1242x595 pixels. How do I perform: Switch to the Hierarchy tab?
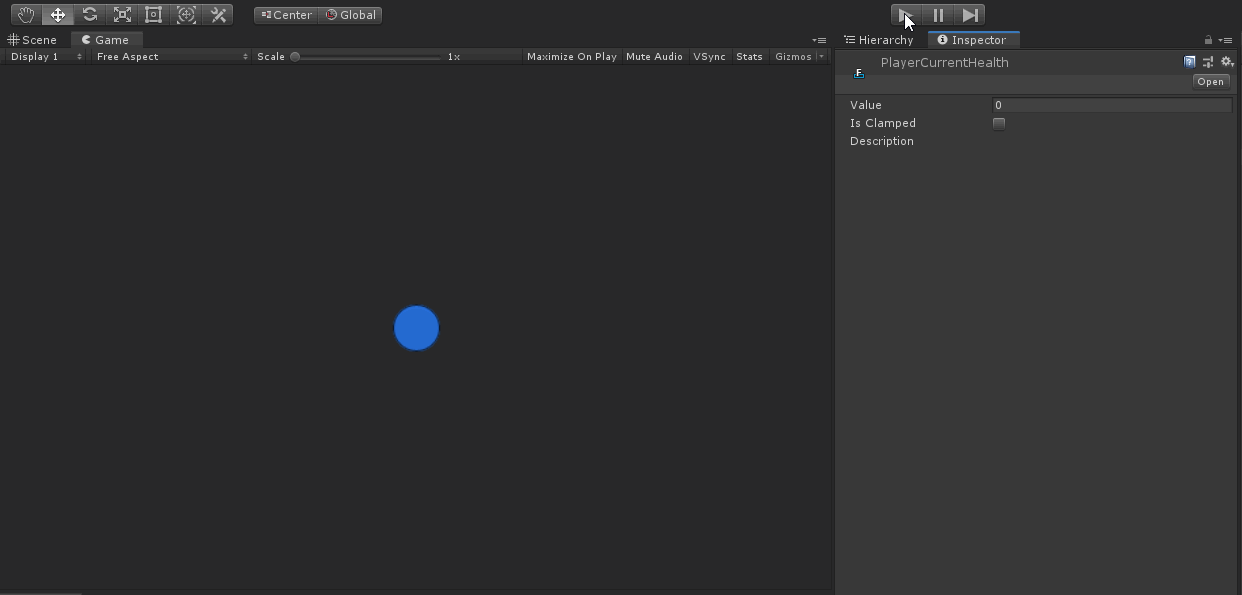point(879,40)
